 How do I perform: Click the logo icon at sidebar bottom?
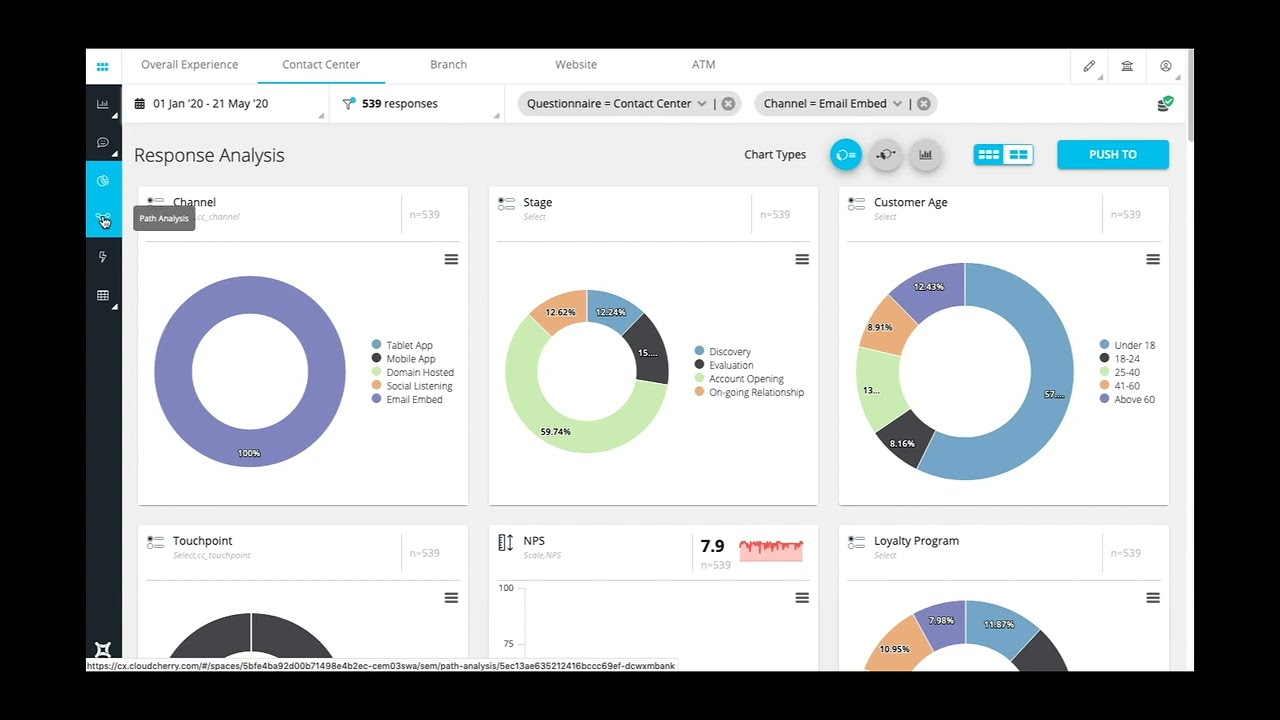click(103, 651)
